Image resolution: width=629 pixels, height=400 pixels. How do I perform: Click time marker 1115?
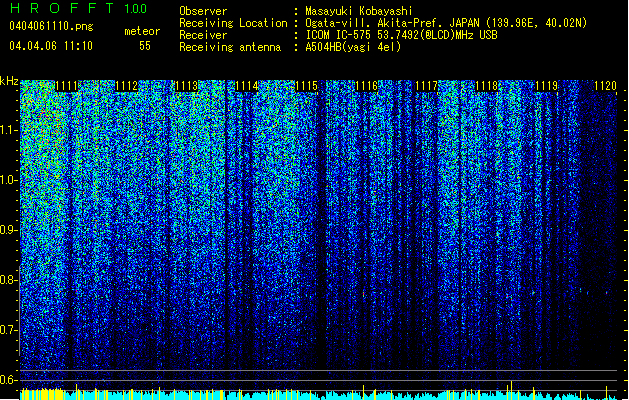tap(306, 86)
